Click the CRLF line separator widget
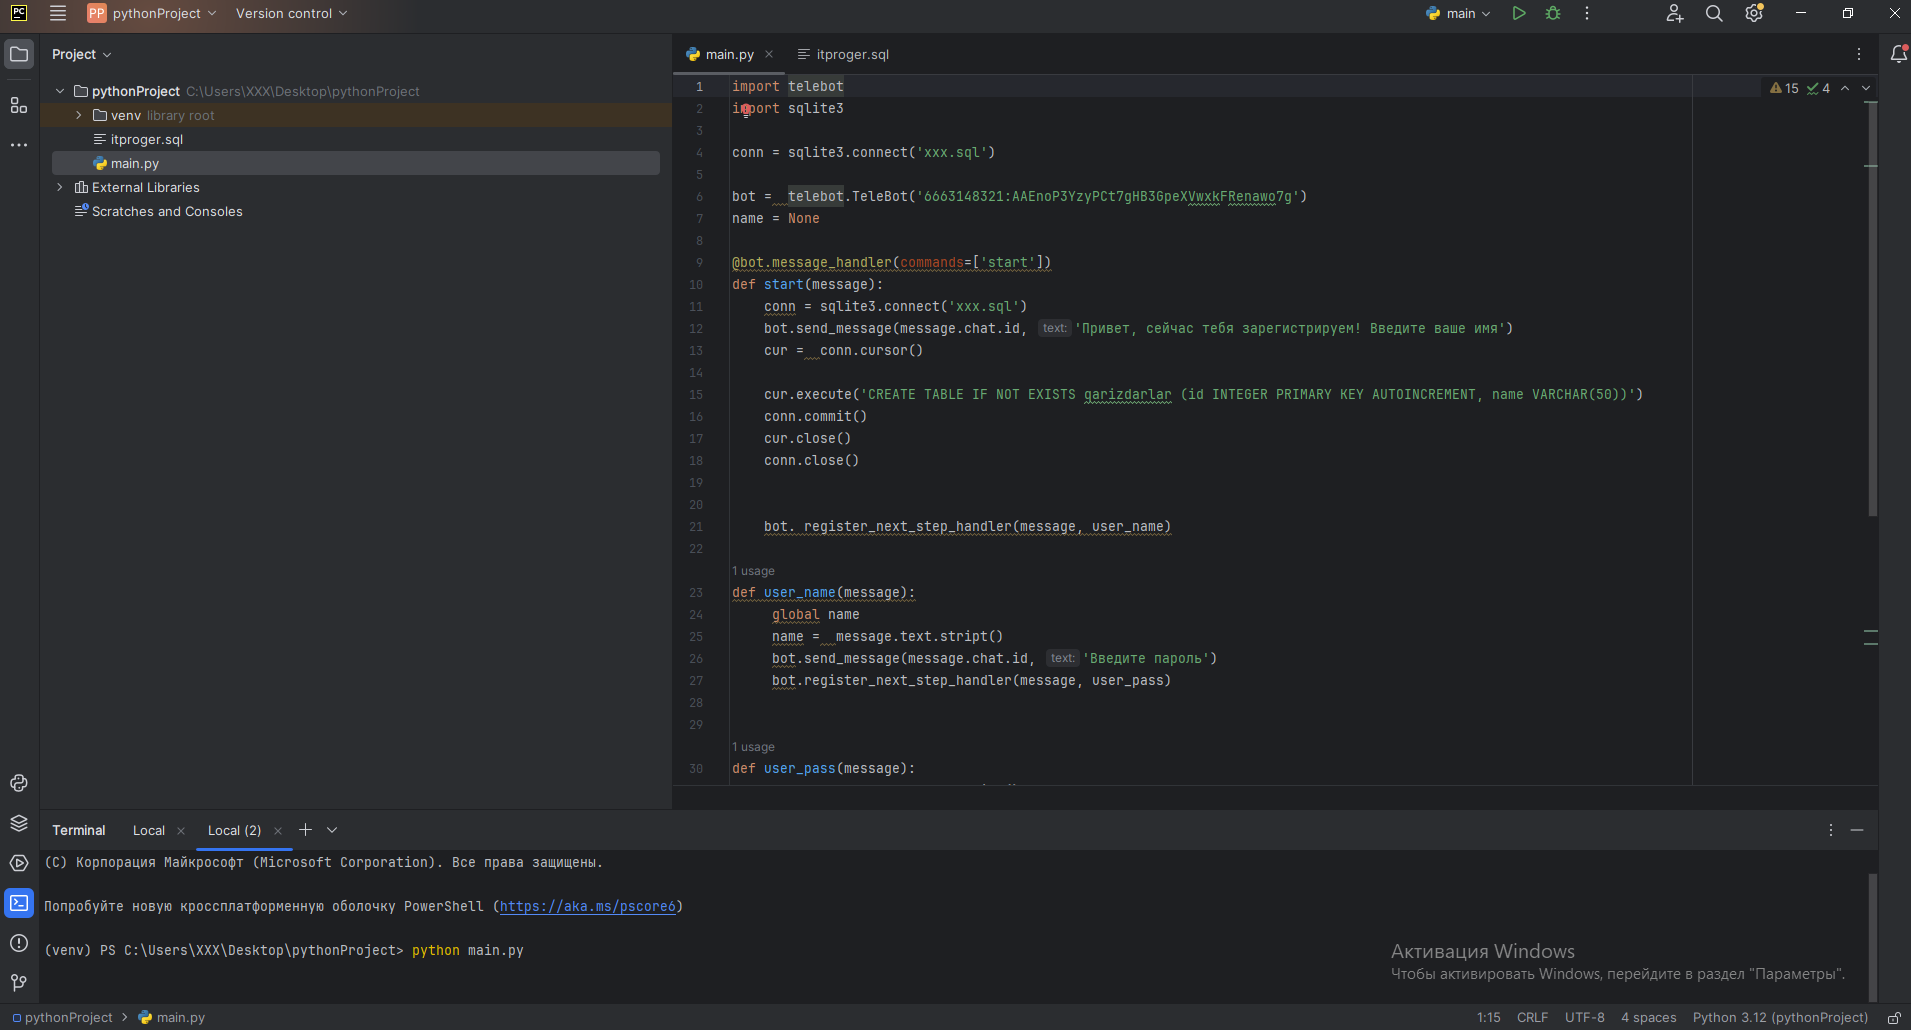1911x1030 pixels. pyautogui.click(x=1532, y=1018)
